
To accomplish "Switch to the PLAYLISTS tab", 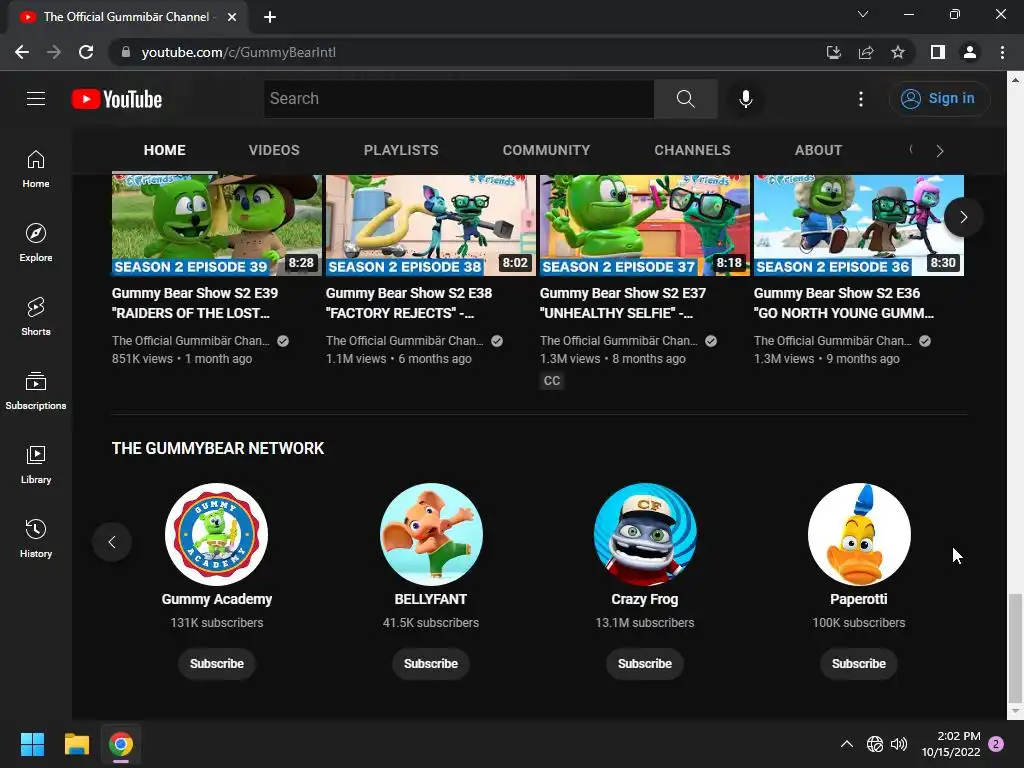I will tap(401, 150).
